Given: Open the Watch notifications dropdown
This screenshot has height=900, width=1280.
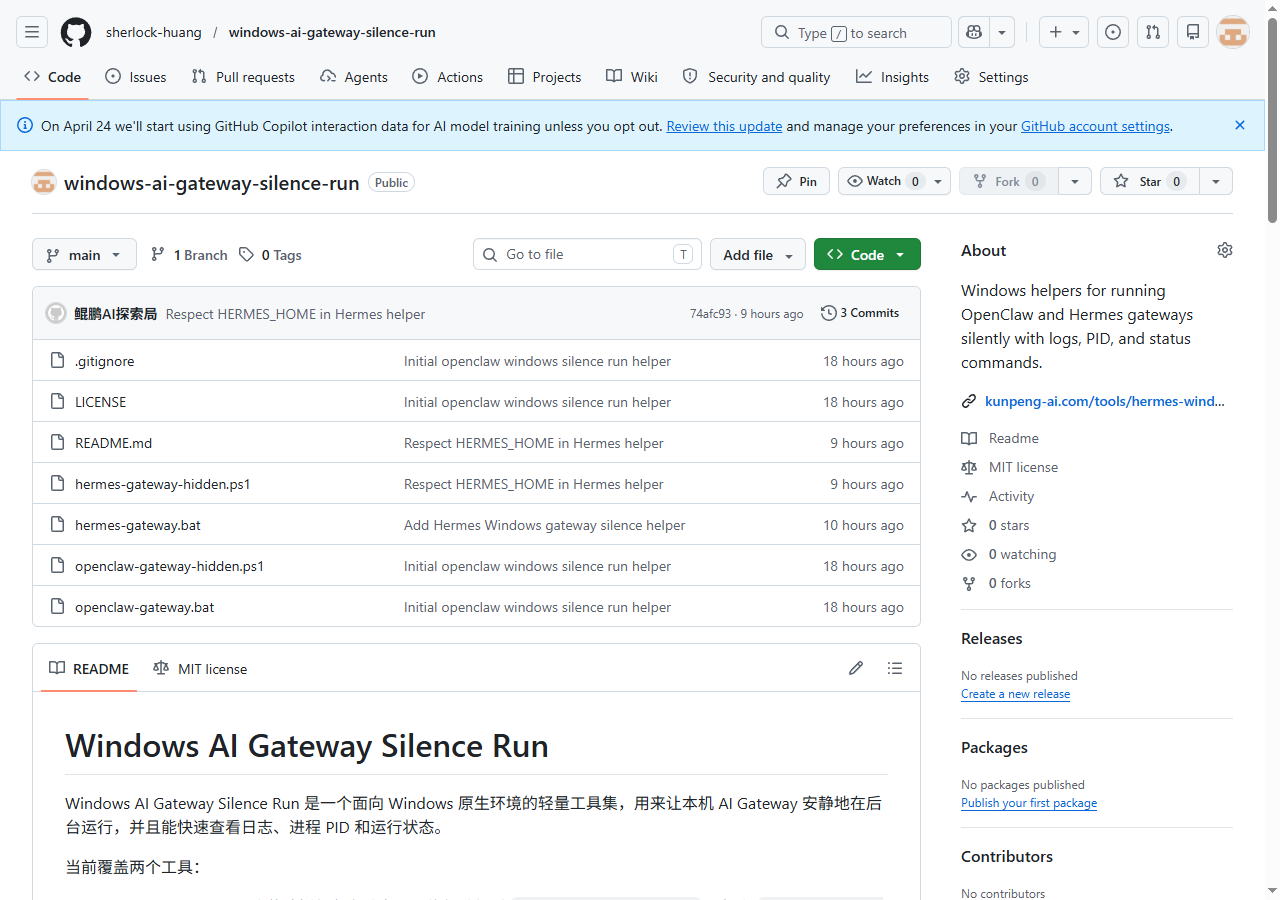Looking at the screenshot, I should tap(894, 181).
